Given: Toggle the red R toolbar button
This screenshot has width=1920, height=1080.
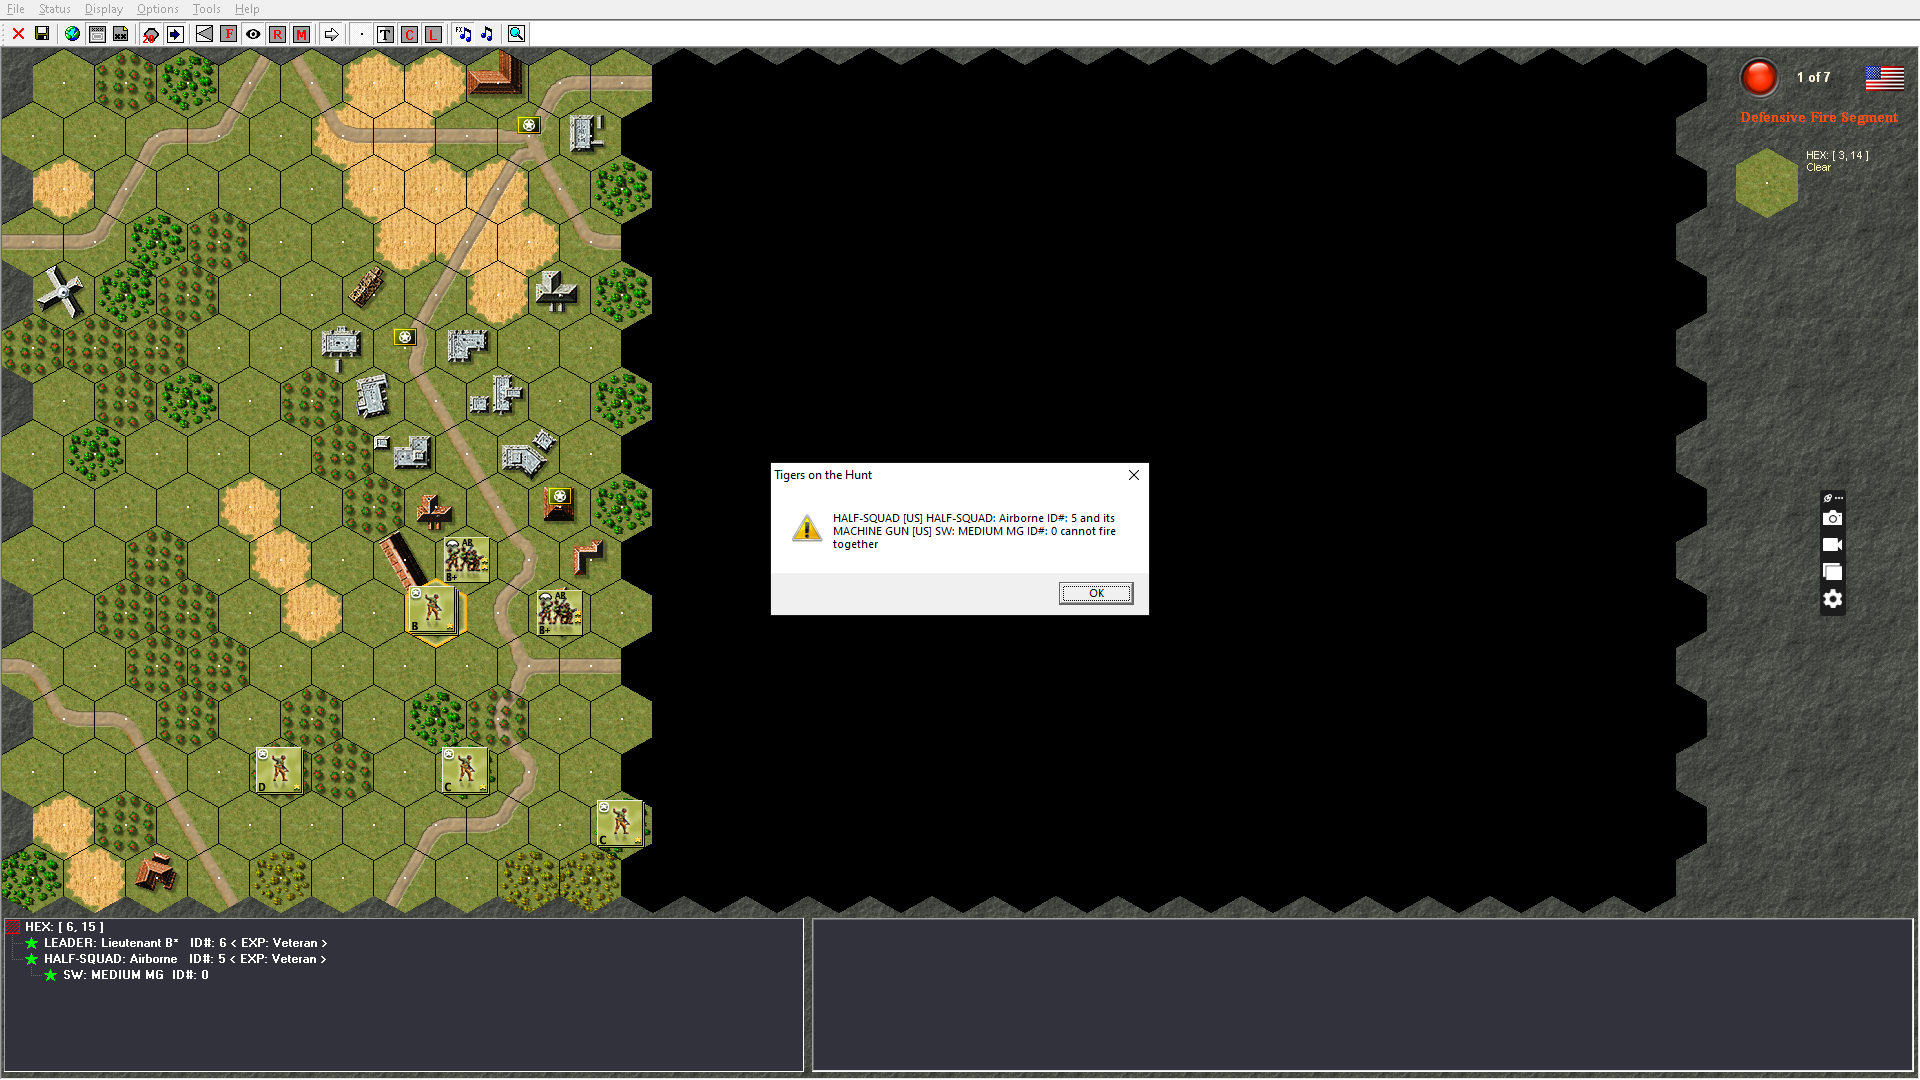Looking at the screenshot, I should click(x=277, y=34).
